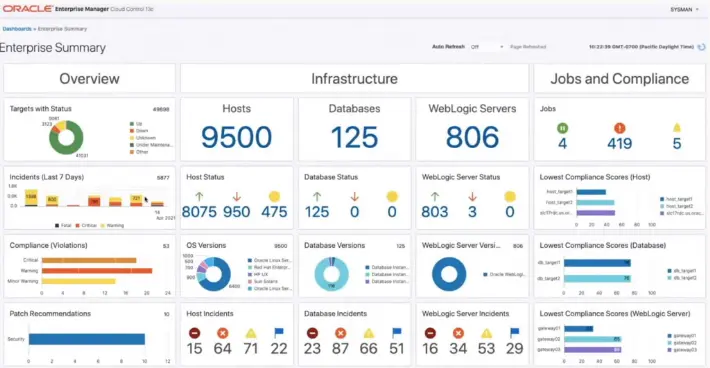Click the gateway01 bar in WebLogic compliance scores
710x368 pixels.
[579, 329]
